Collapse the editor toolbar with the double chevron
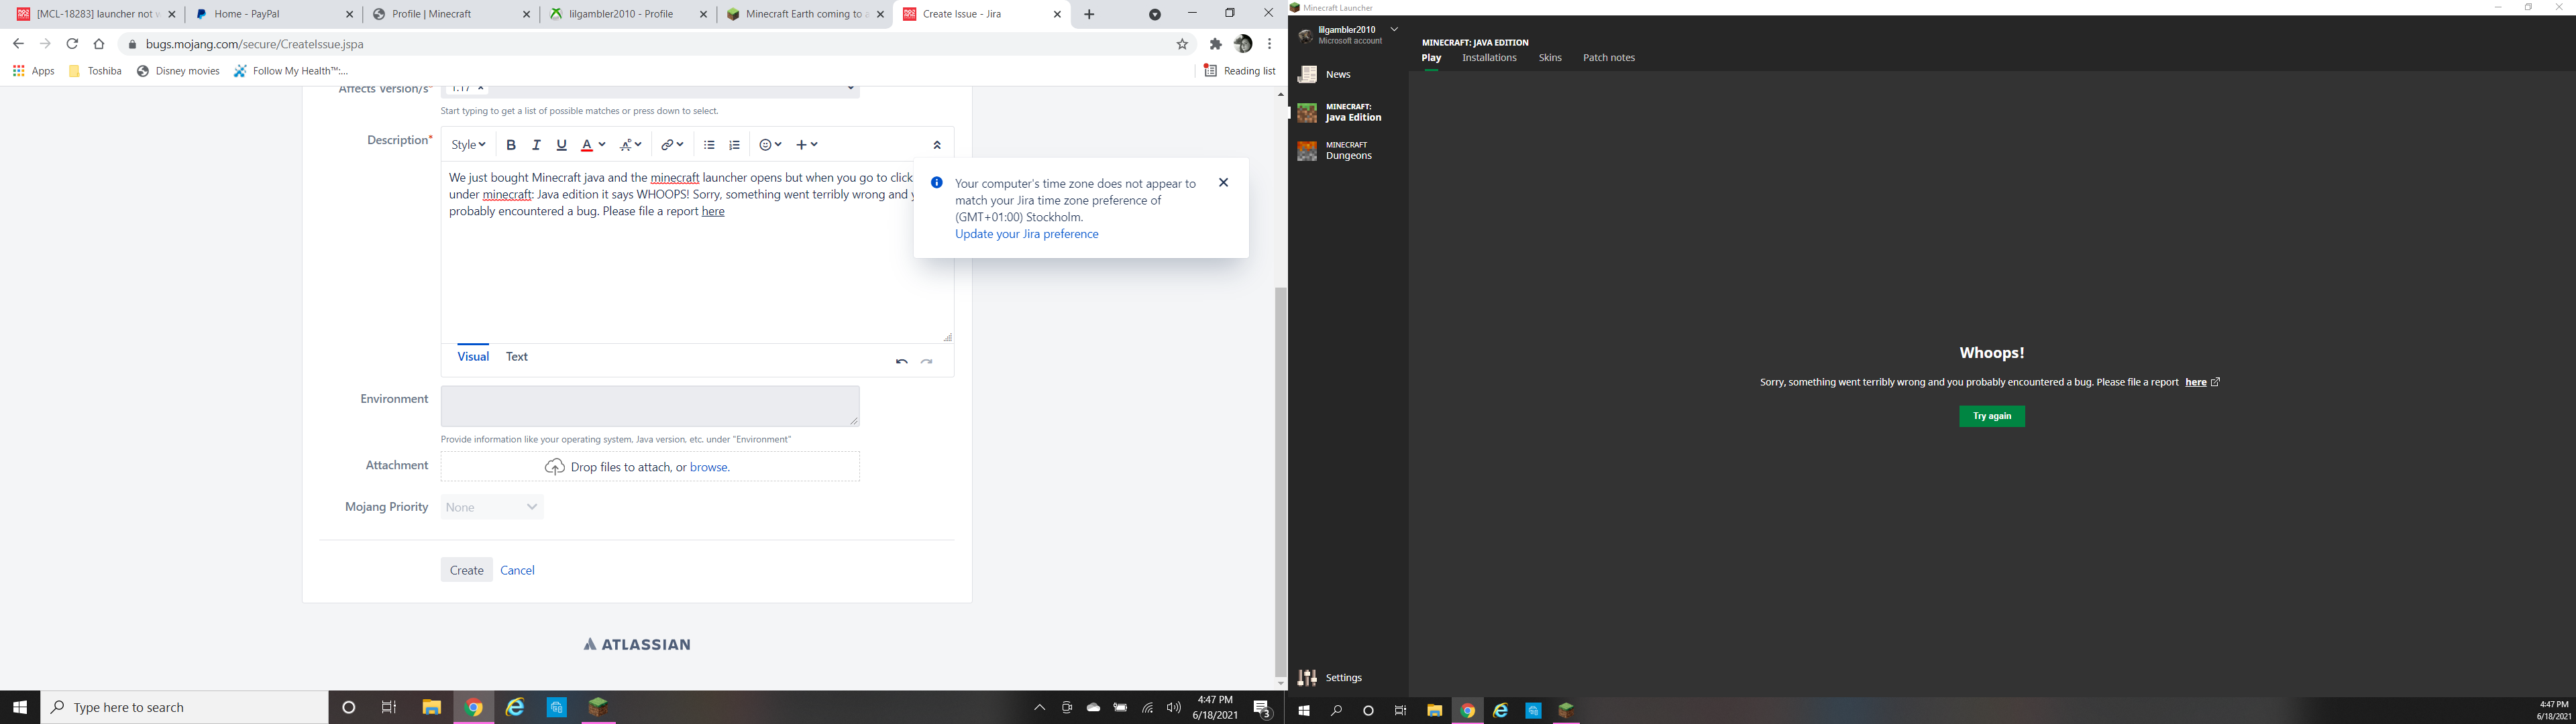Viewport: 2576px width, 724px height. tap(937, 145)
